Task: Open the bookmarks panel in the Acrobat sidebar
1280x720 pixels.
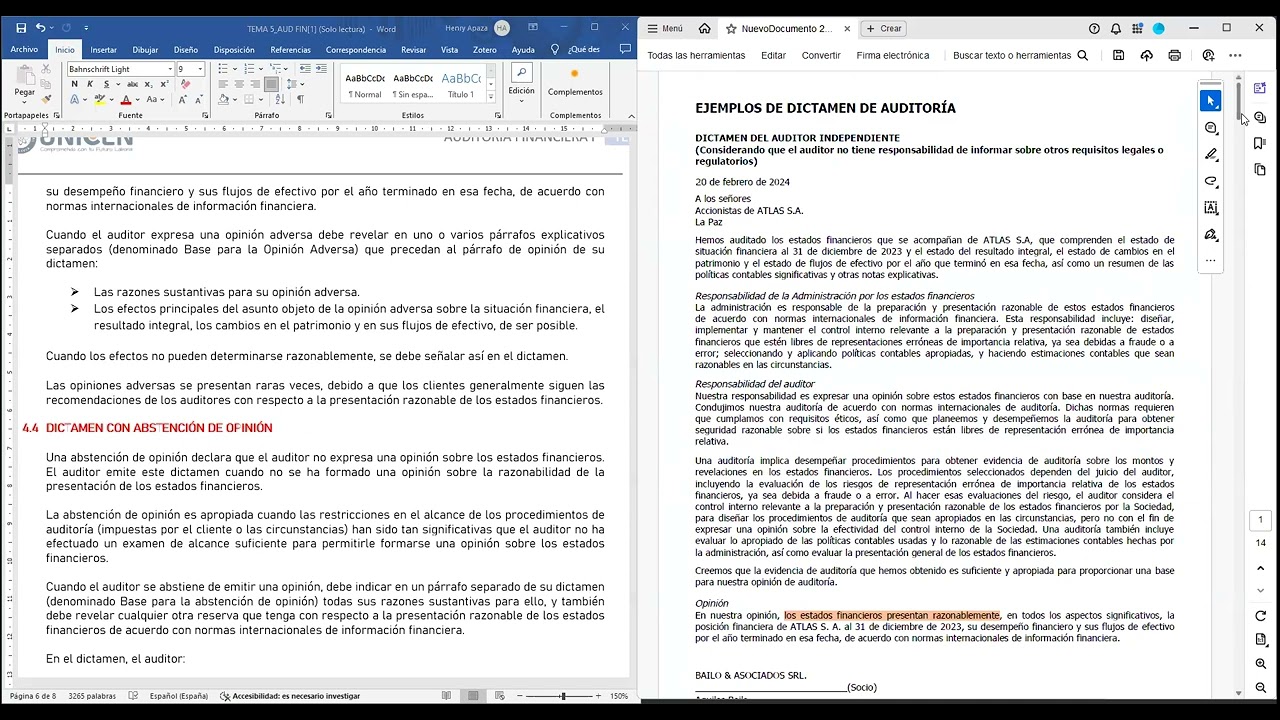Action: 1260,144
